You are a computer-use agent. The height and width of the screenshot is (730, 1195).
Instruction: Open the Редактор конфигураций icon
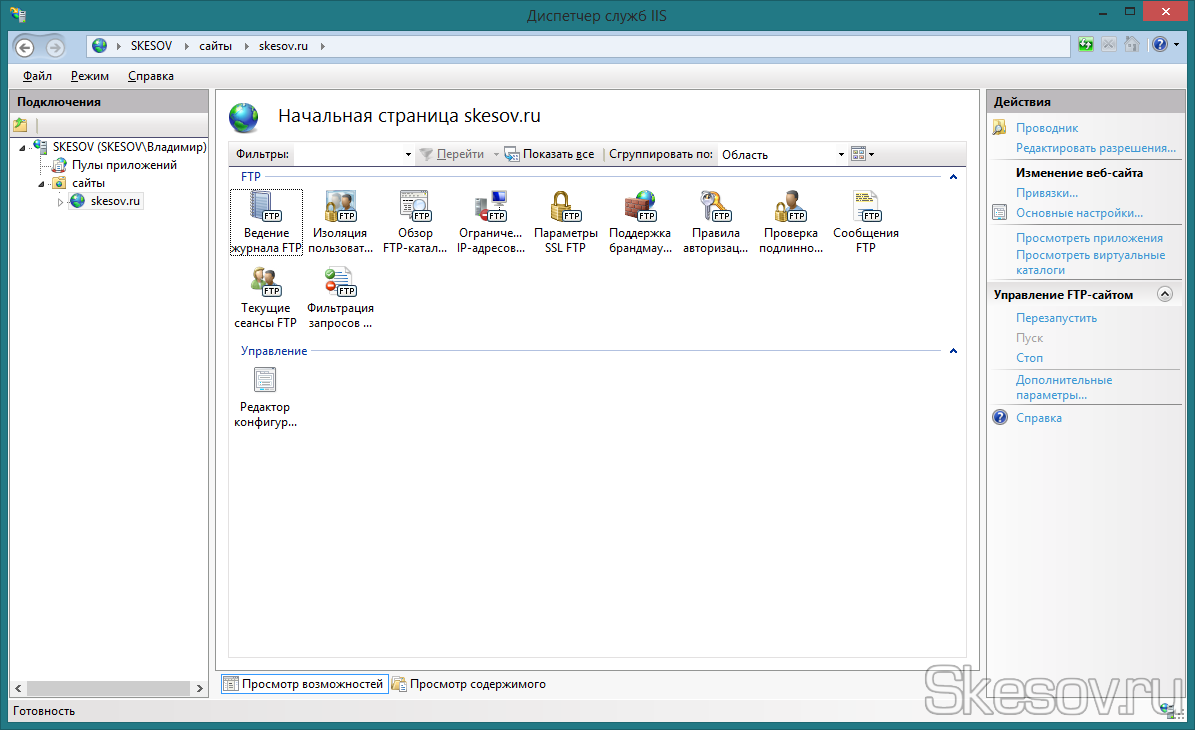pos(265,380)
